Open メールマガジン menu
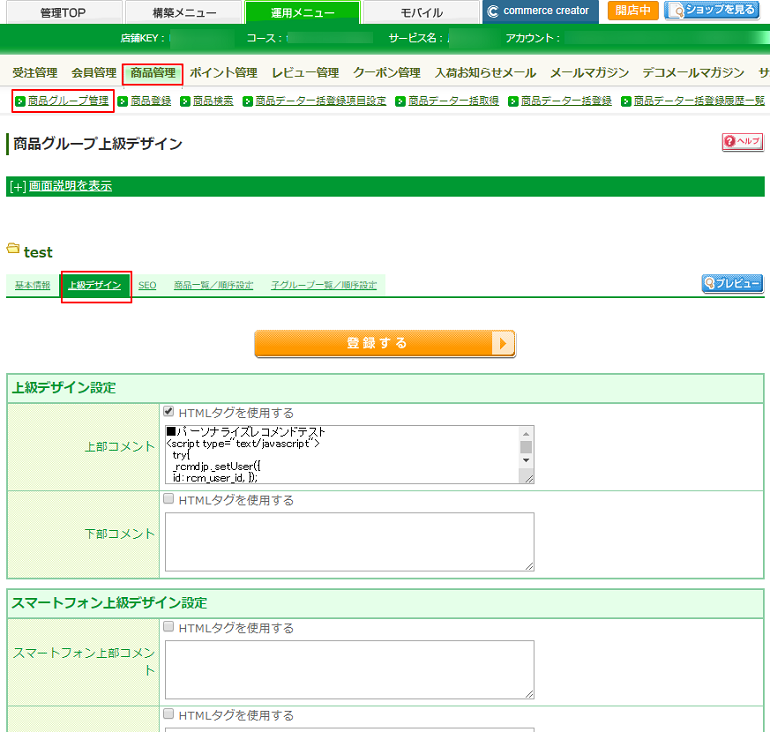770x732 pixels. (589, 73)
